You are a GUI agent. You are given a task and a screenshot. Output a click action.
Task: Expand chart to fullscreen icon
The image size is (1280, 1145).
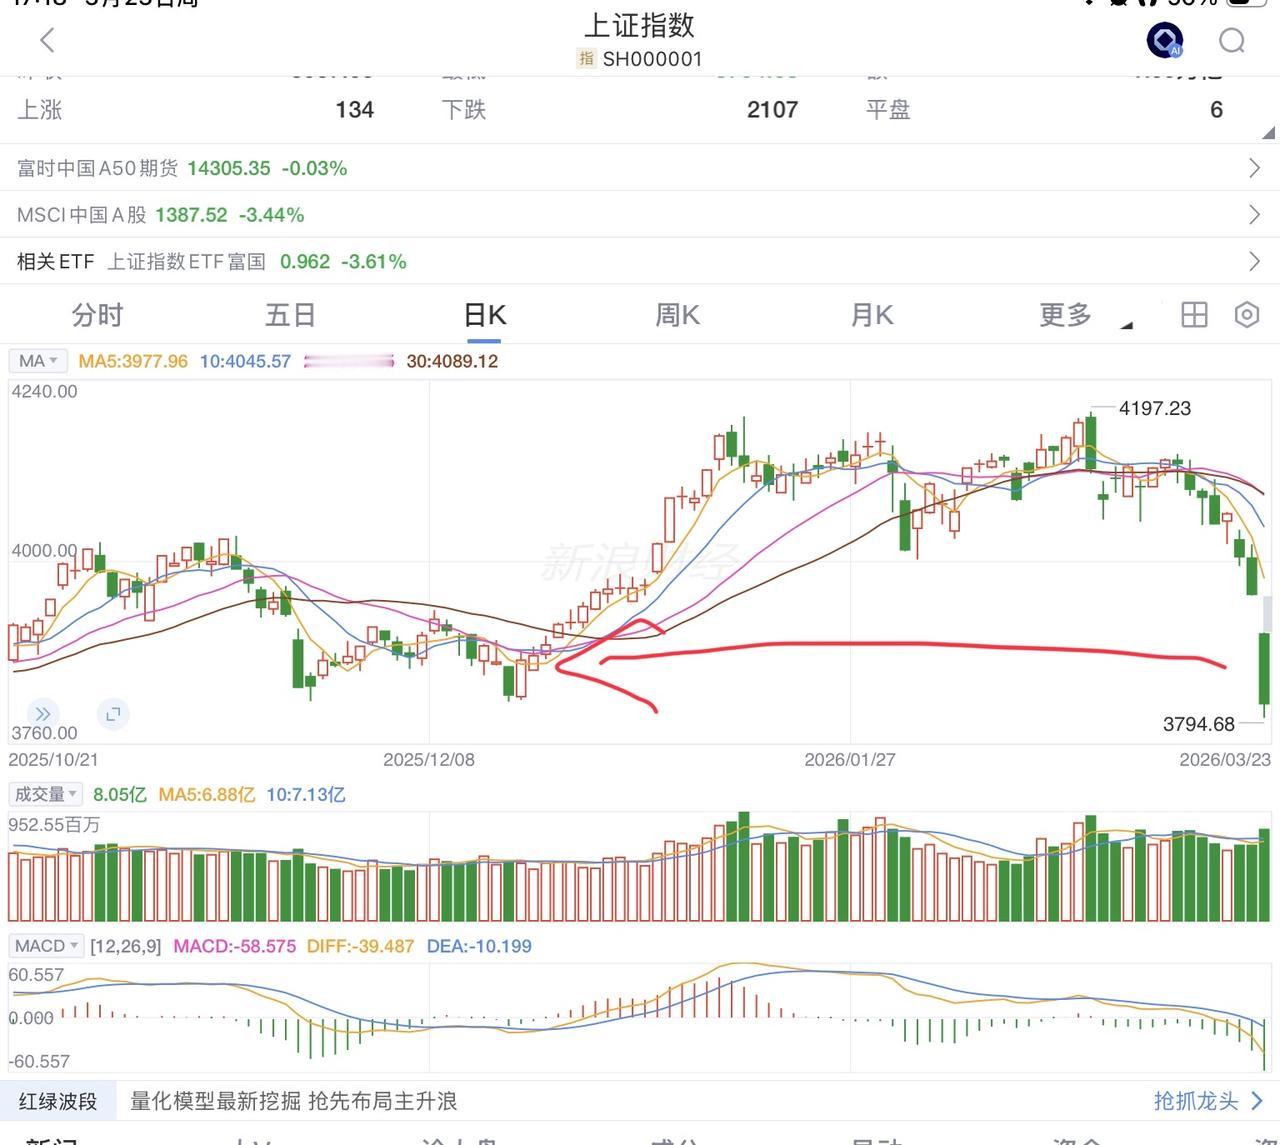click(113, 714)
